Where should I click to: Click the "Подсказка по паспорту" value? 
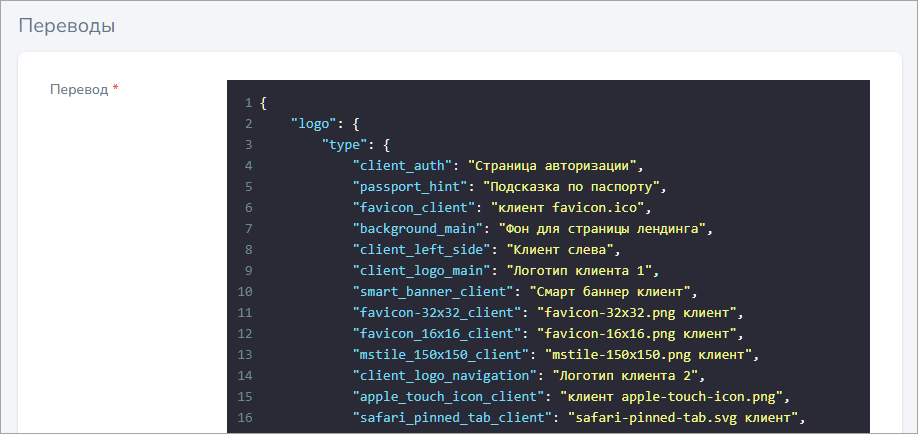[573, 187]
